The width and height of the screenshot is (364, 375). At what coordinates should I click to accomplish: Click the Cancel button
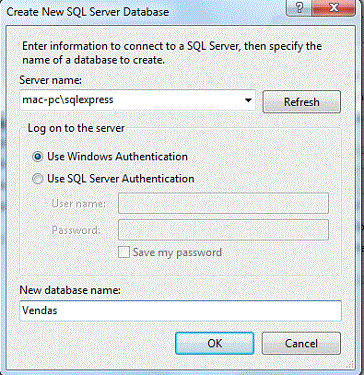coord(301,343)
